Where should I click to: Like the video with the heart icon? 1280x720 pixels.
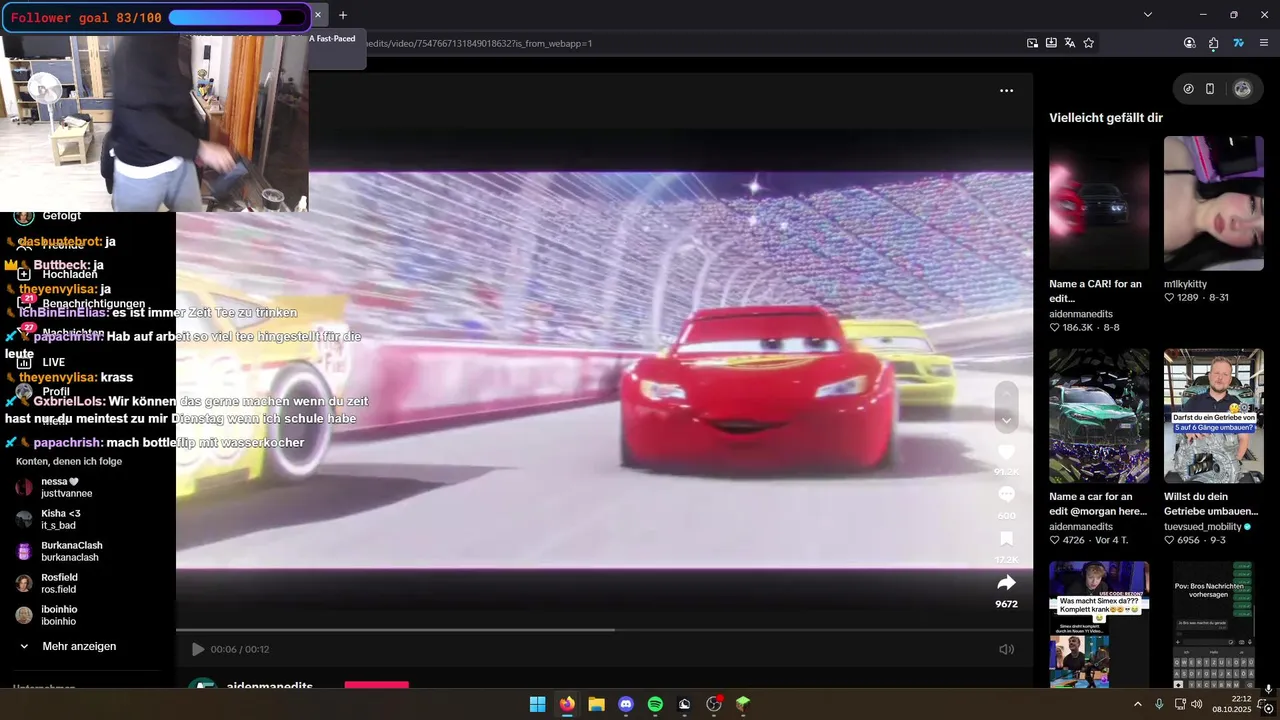click(1007, 452)
